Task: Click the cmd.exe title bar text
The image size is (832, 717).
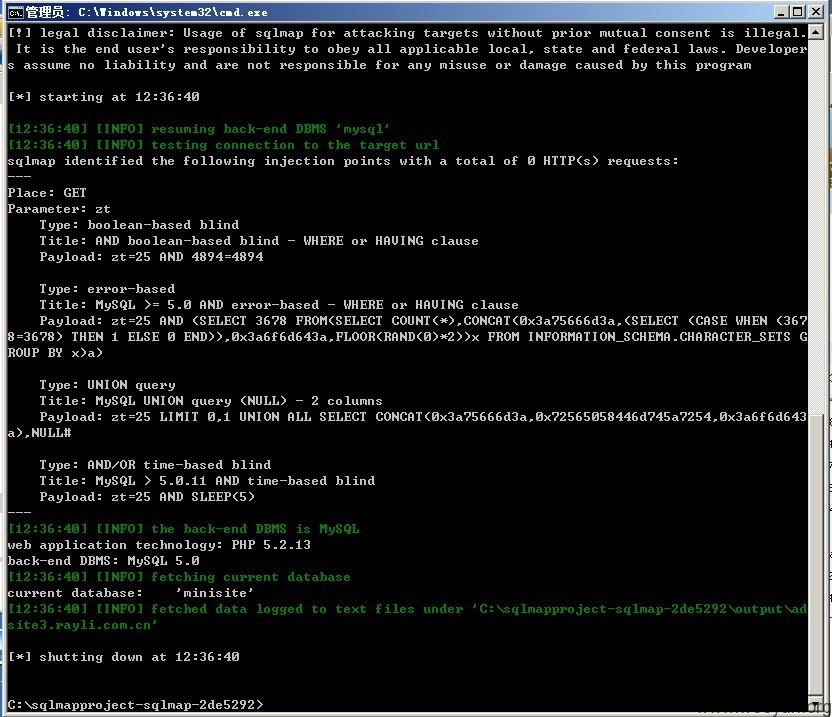Action: [x=146, y=12]
